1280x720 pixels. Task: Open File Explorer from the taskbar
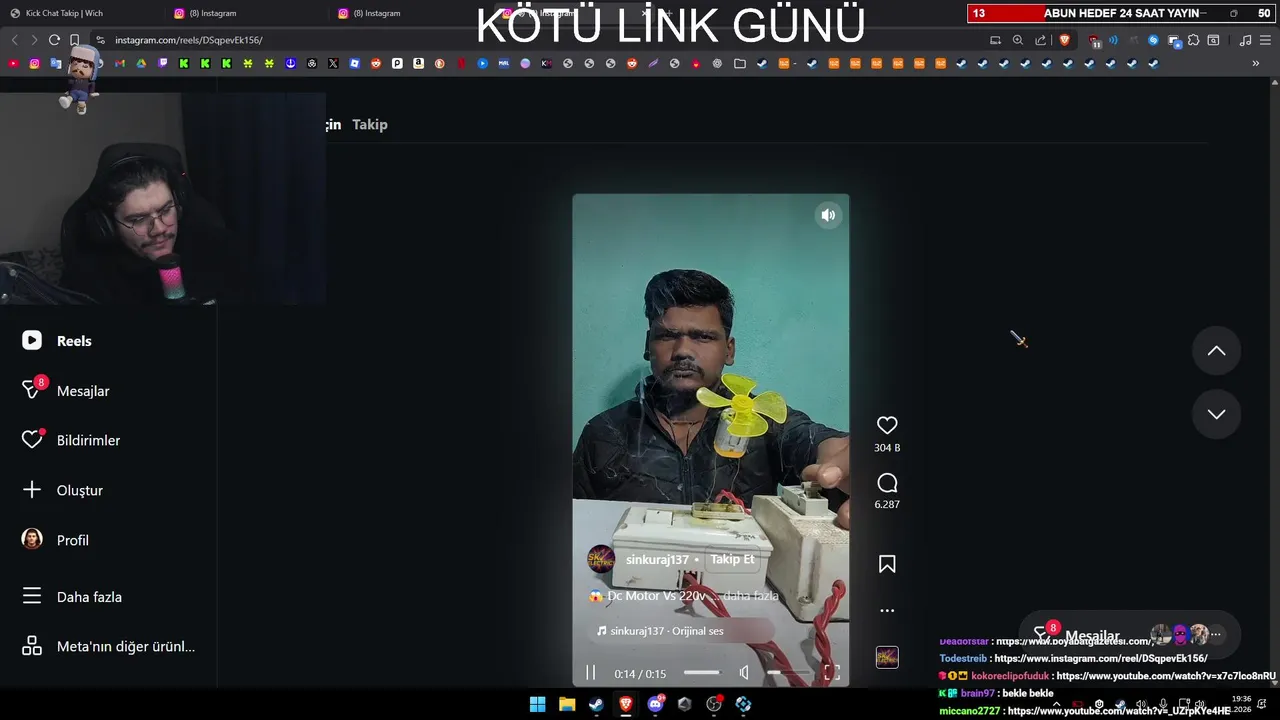(x=567, y=704)
